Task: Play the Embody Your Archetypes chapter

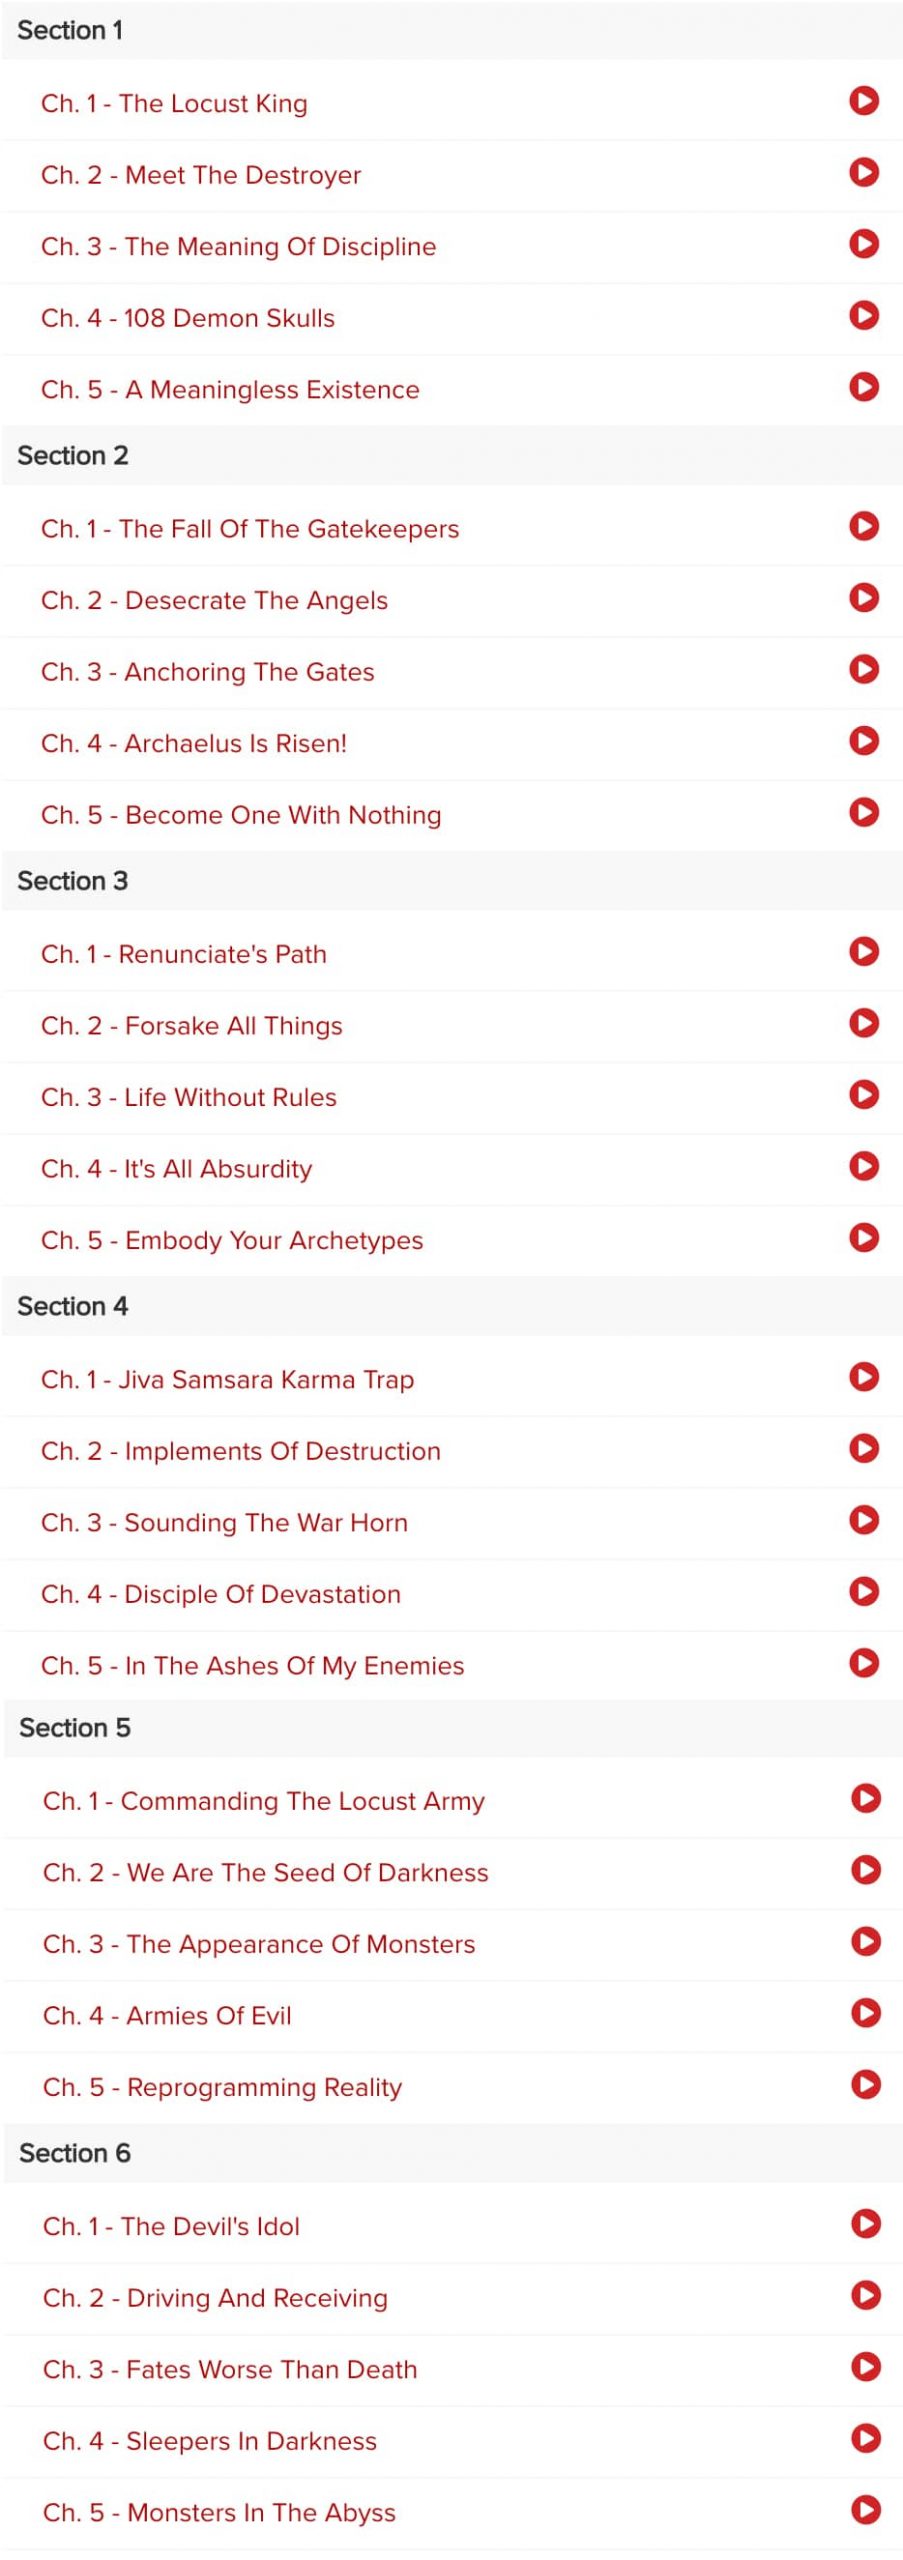Action: (864, 1237)
